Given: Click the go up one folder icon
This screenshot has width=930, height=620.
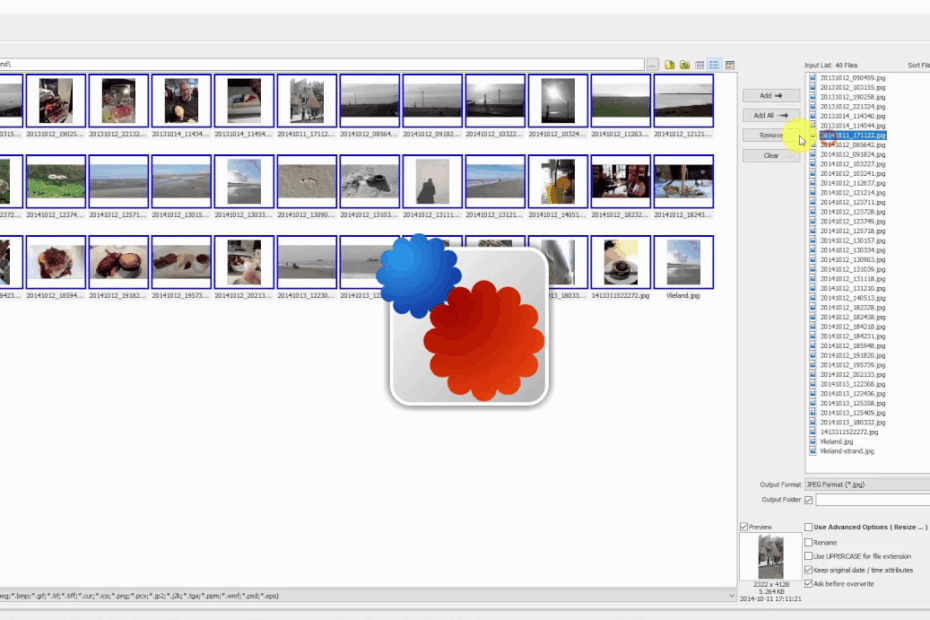Looking at the screenshot, I should [x=670, y=65].
